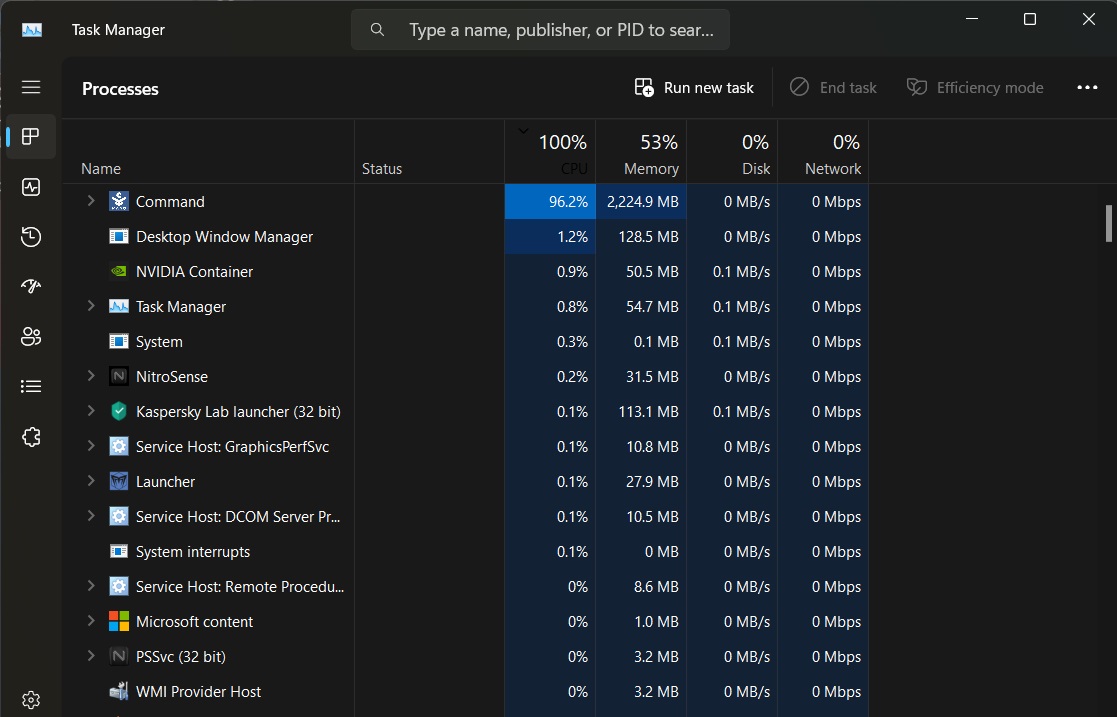The height and width of the screenshot is (717, 1117).
Task: Click the WMI Provider Host icon
Action: coord(119,691)
